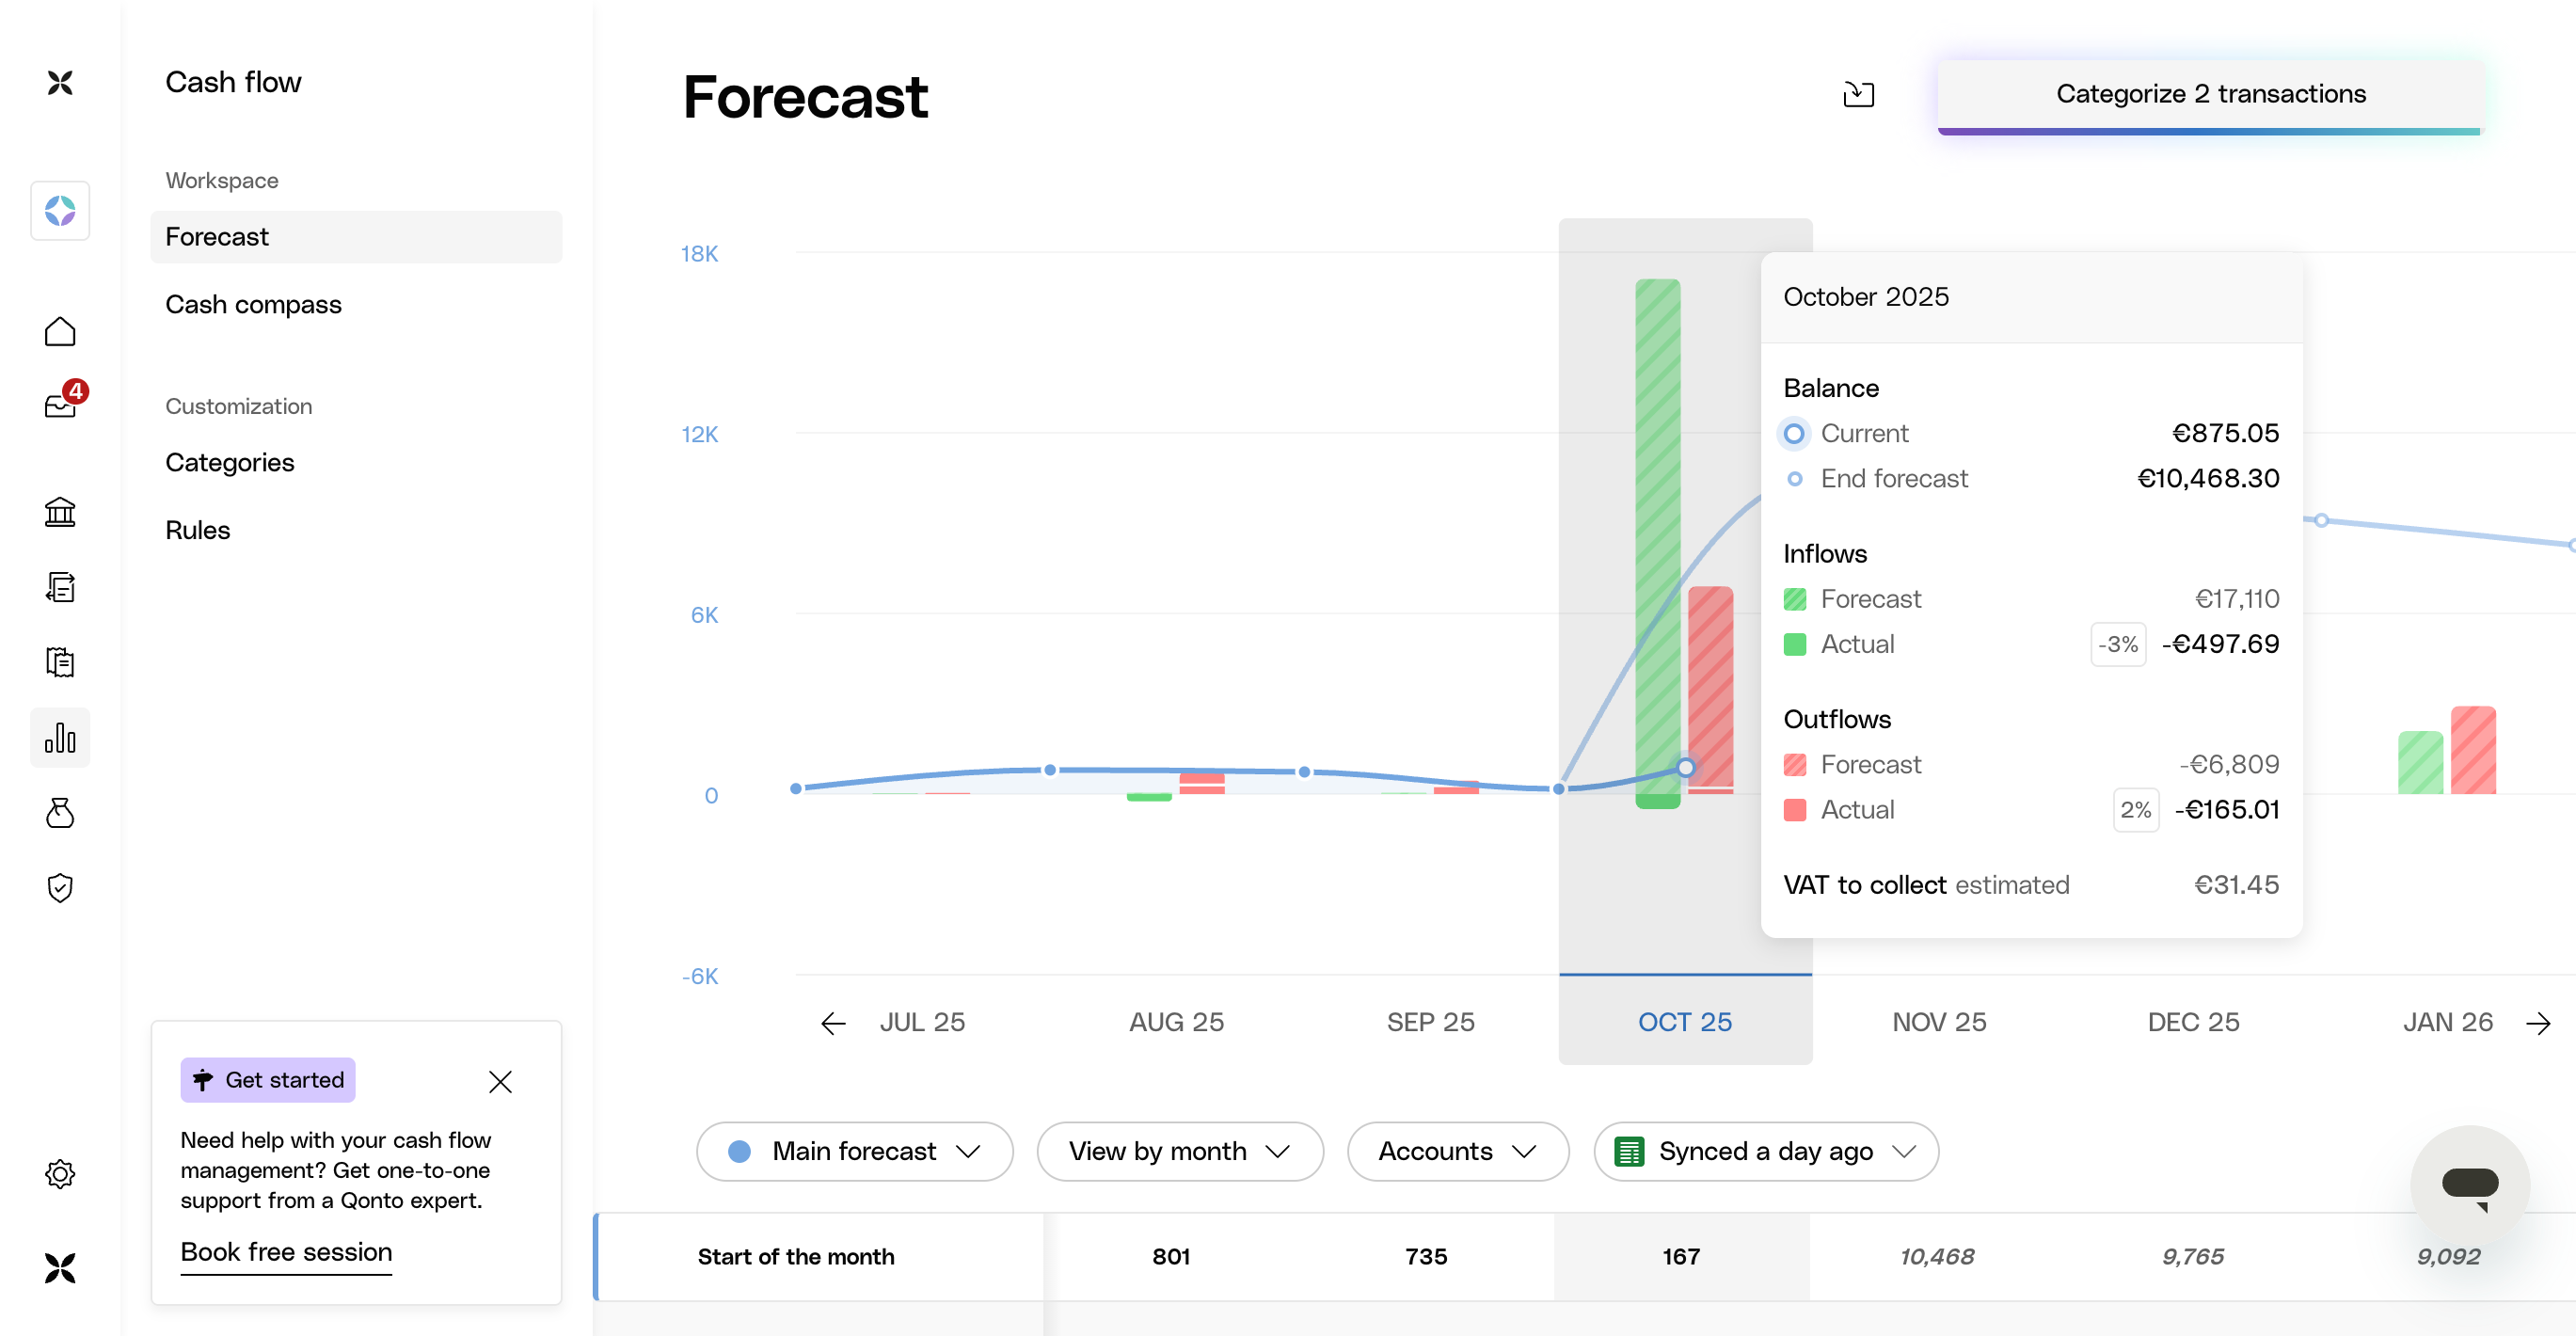Open the shield checkmark icon

tap(60, 888)
